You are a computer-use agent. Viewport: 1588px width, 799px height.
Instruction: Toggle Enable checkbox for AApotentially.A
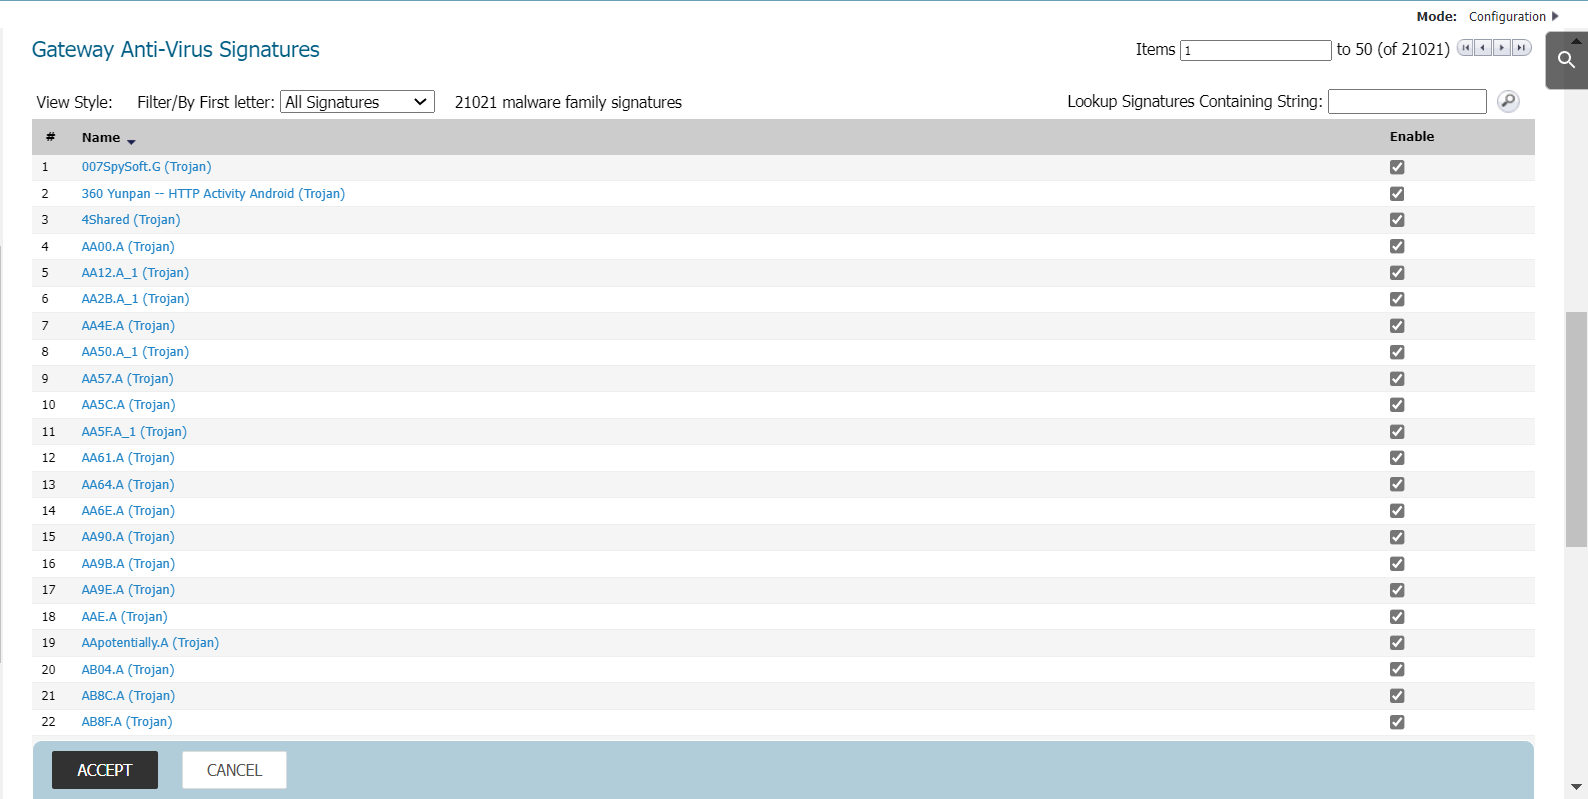[1397, 643]
